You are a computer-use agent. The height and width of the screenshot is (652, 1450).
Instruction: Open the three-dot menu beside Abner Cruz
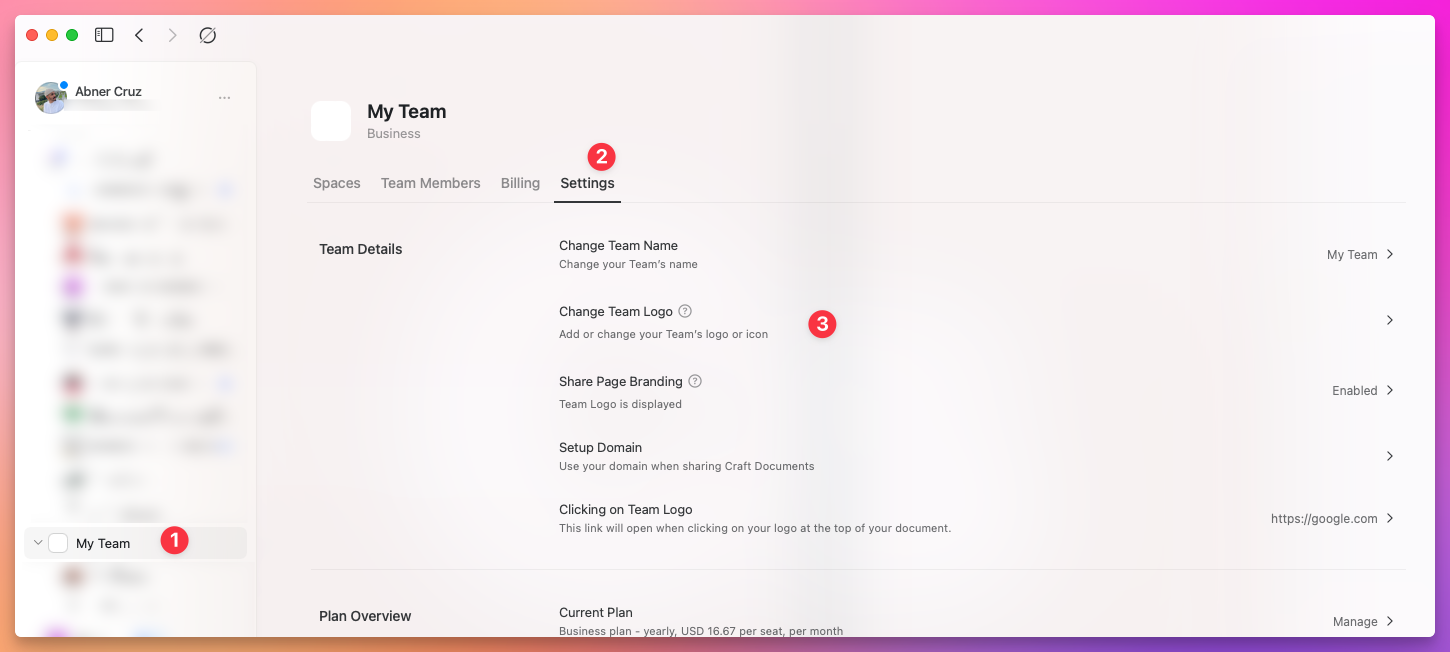point(224,98)
